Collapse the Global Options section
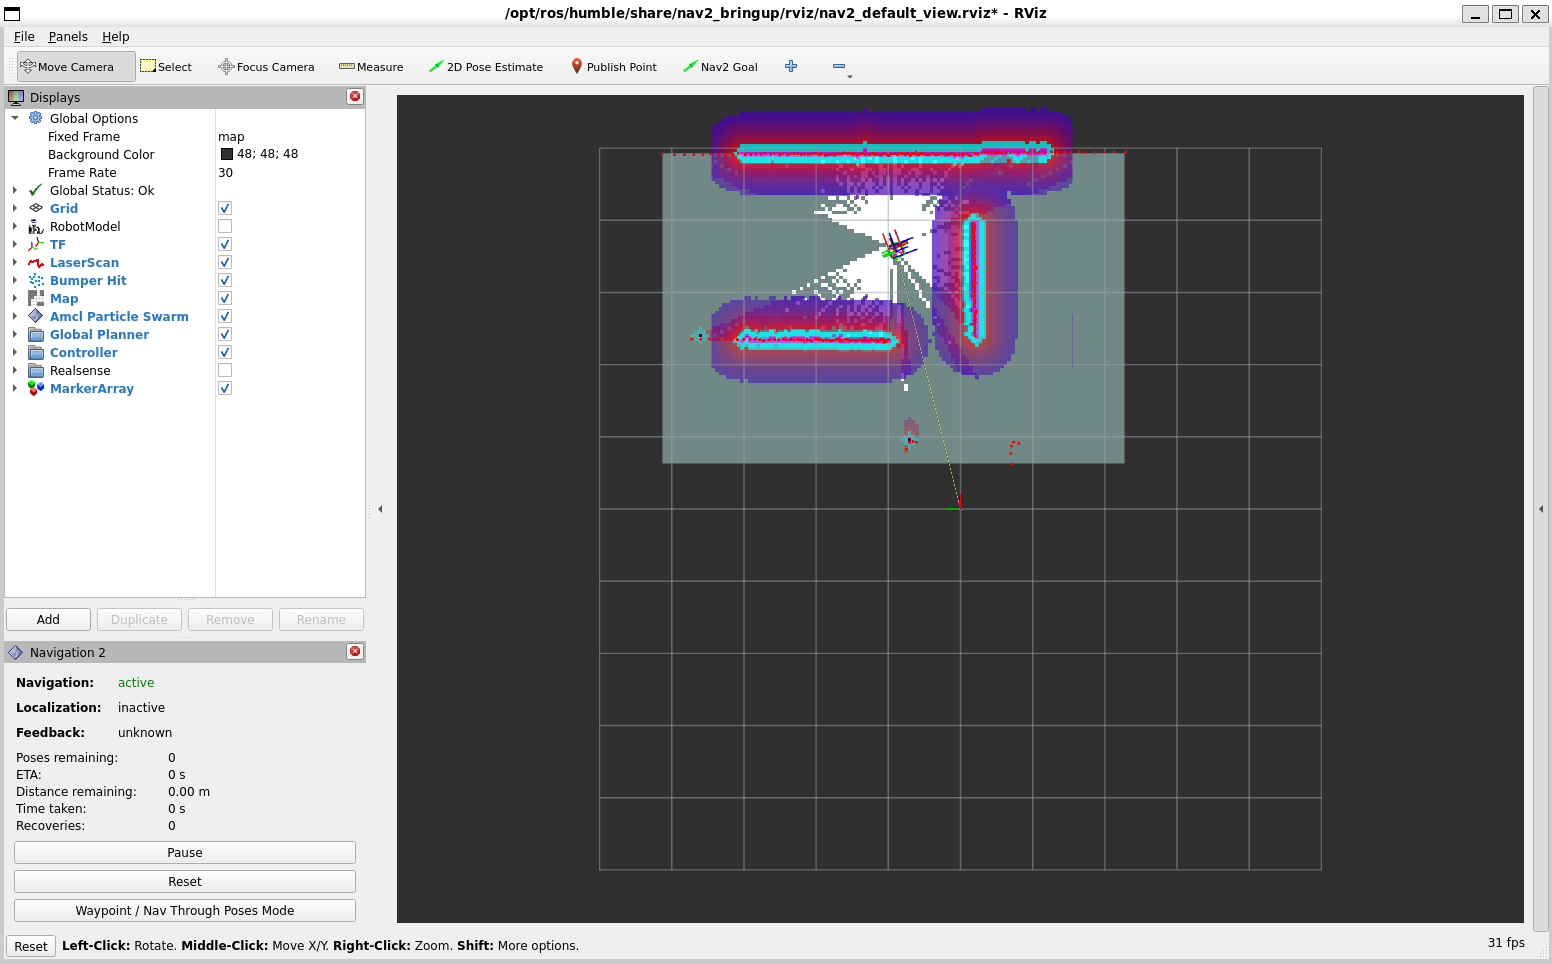The width and height of the screenshot is (1552, 964). [15, 118]
